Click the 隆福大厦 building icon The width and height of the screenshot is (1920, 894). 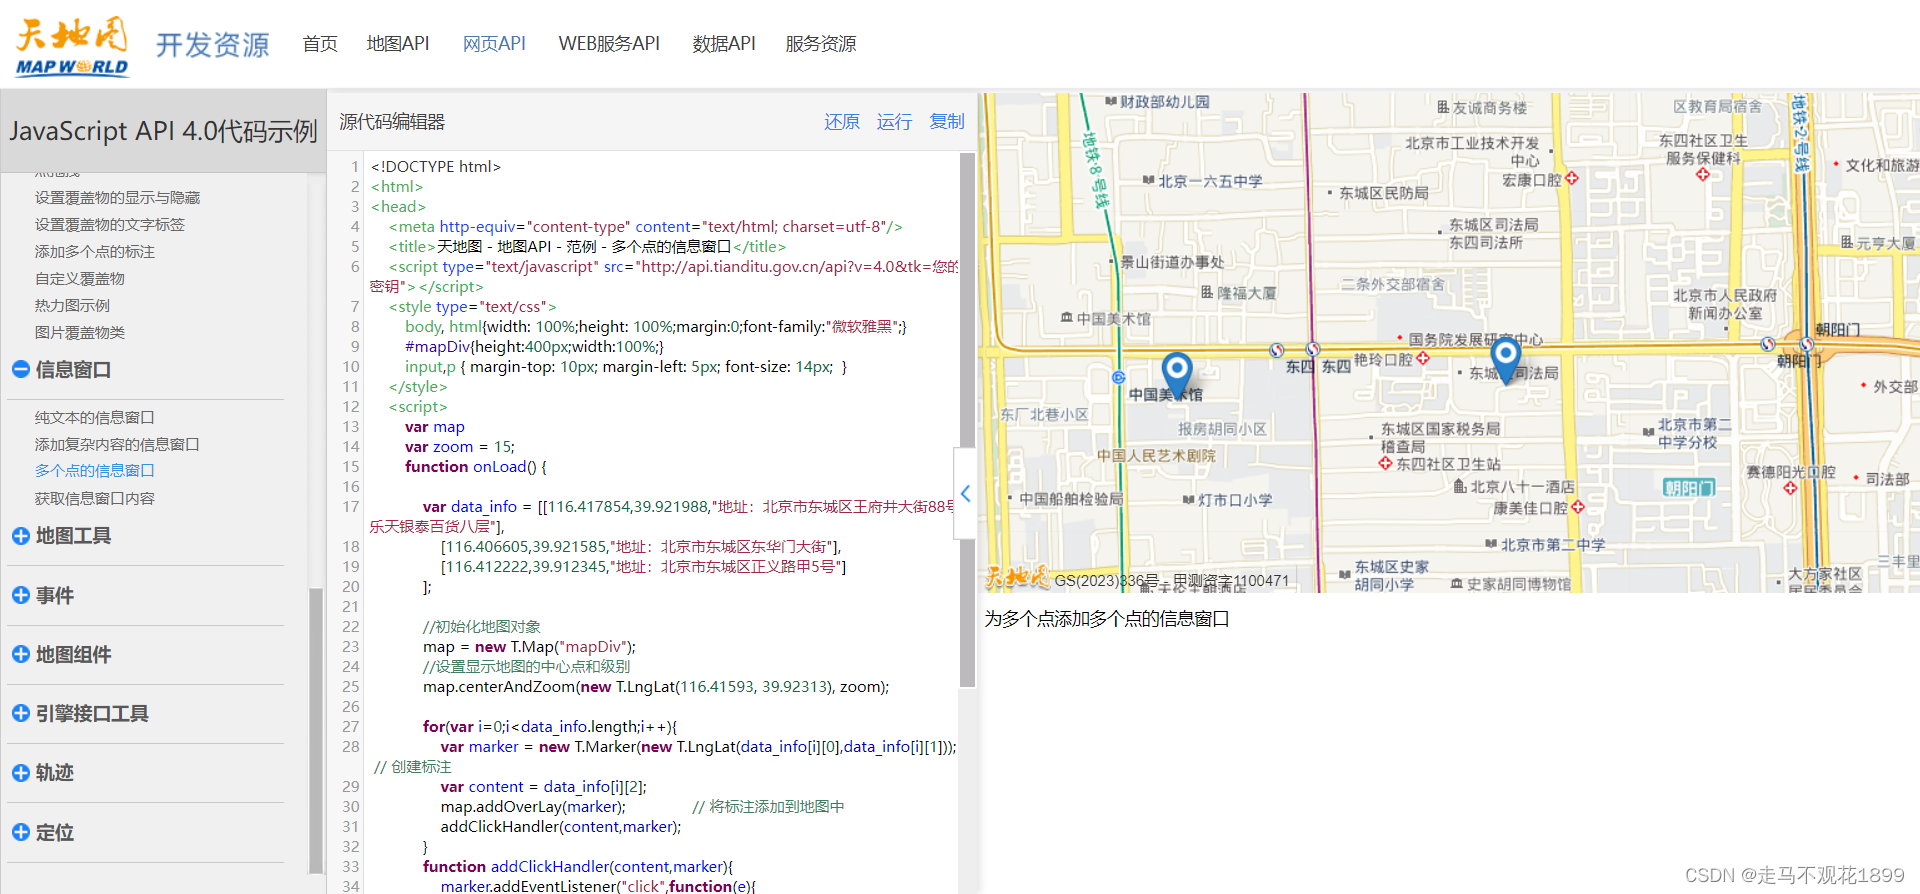1207,293
